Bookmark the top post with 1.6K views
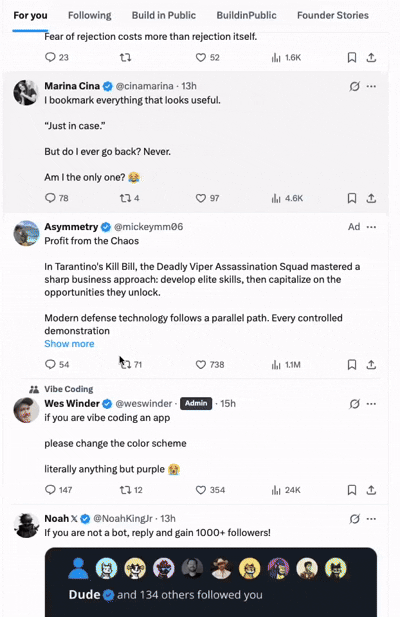This screenshot has height=617, width=400. [x=352, y=57]
